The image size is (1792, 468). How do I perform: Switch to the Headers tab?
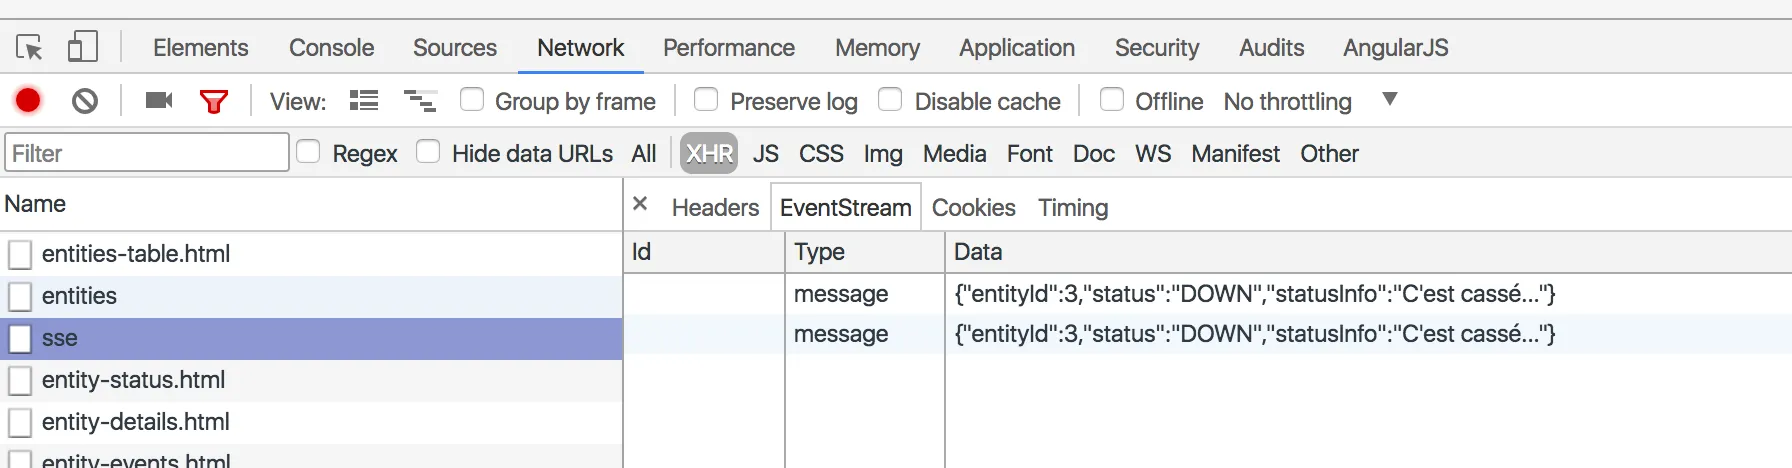pos(715,207)
